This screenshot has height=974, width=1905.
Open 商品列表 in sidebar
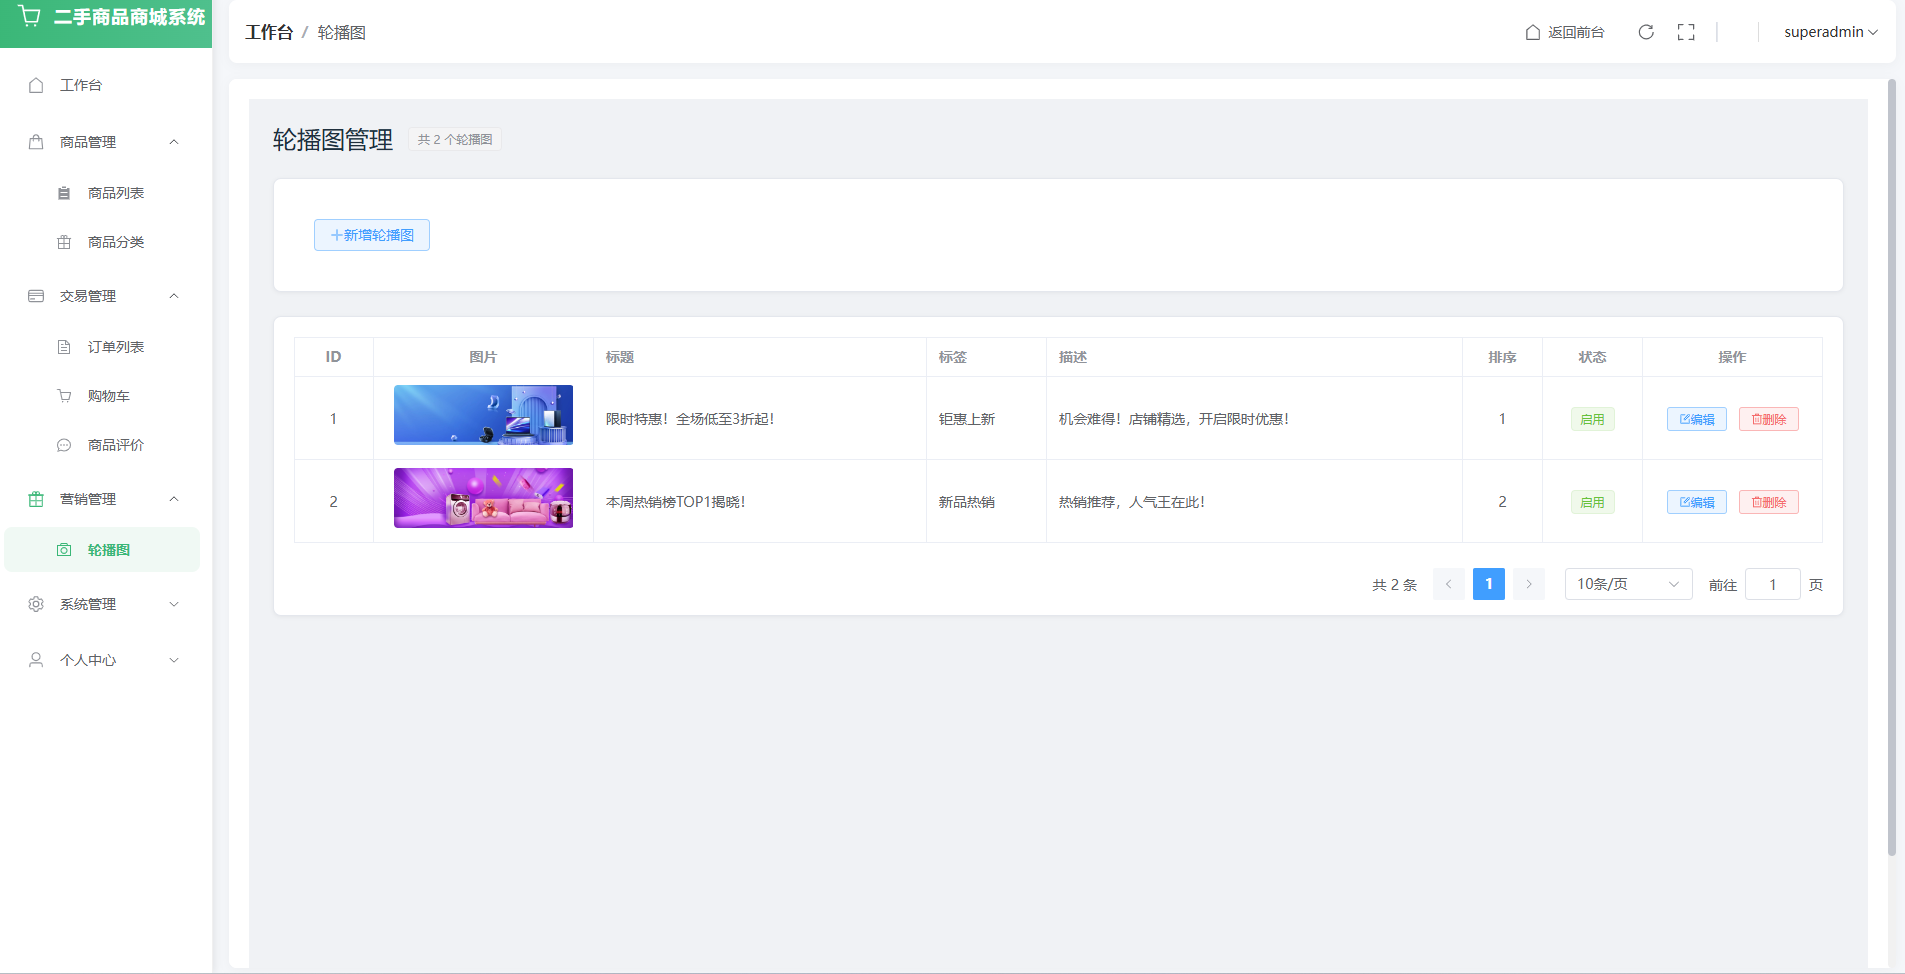click(115, 193)
